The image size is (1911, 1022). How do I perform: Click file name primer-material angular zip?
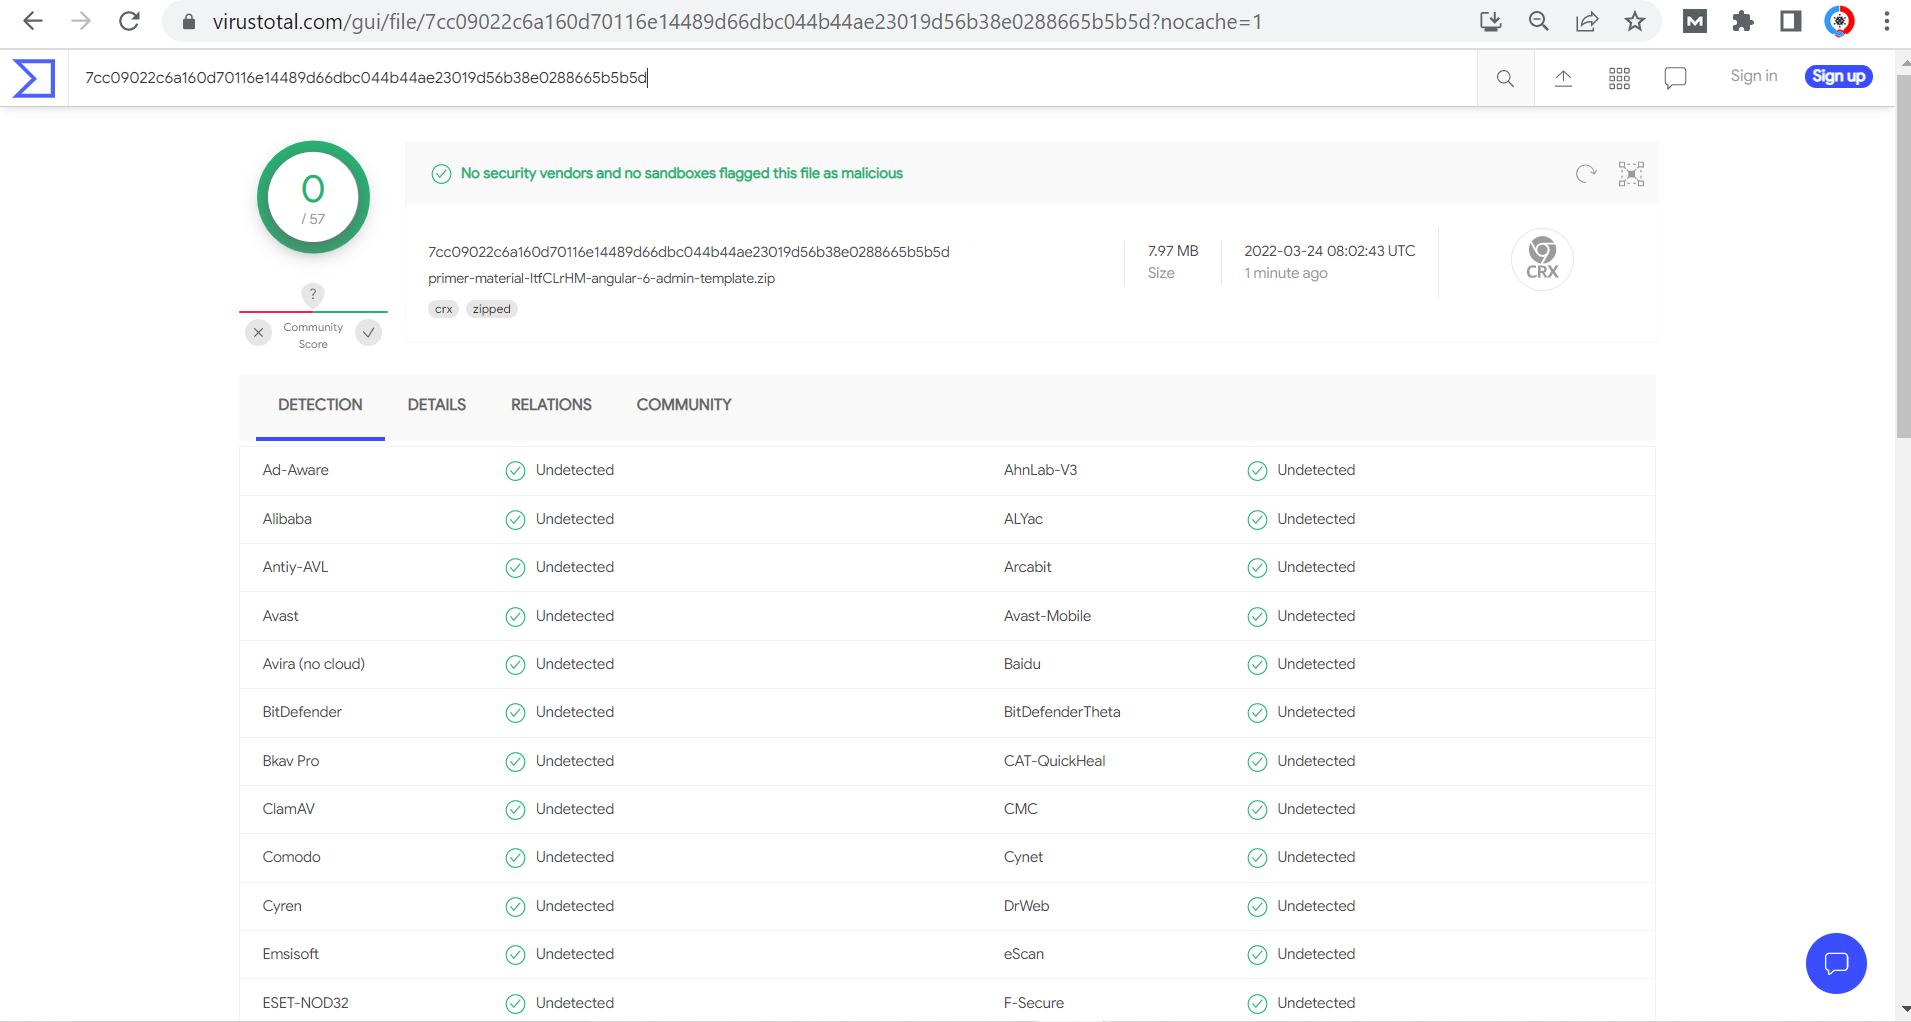point(601,279)
